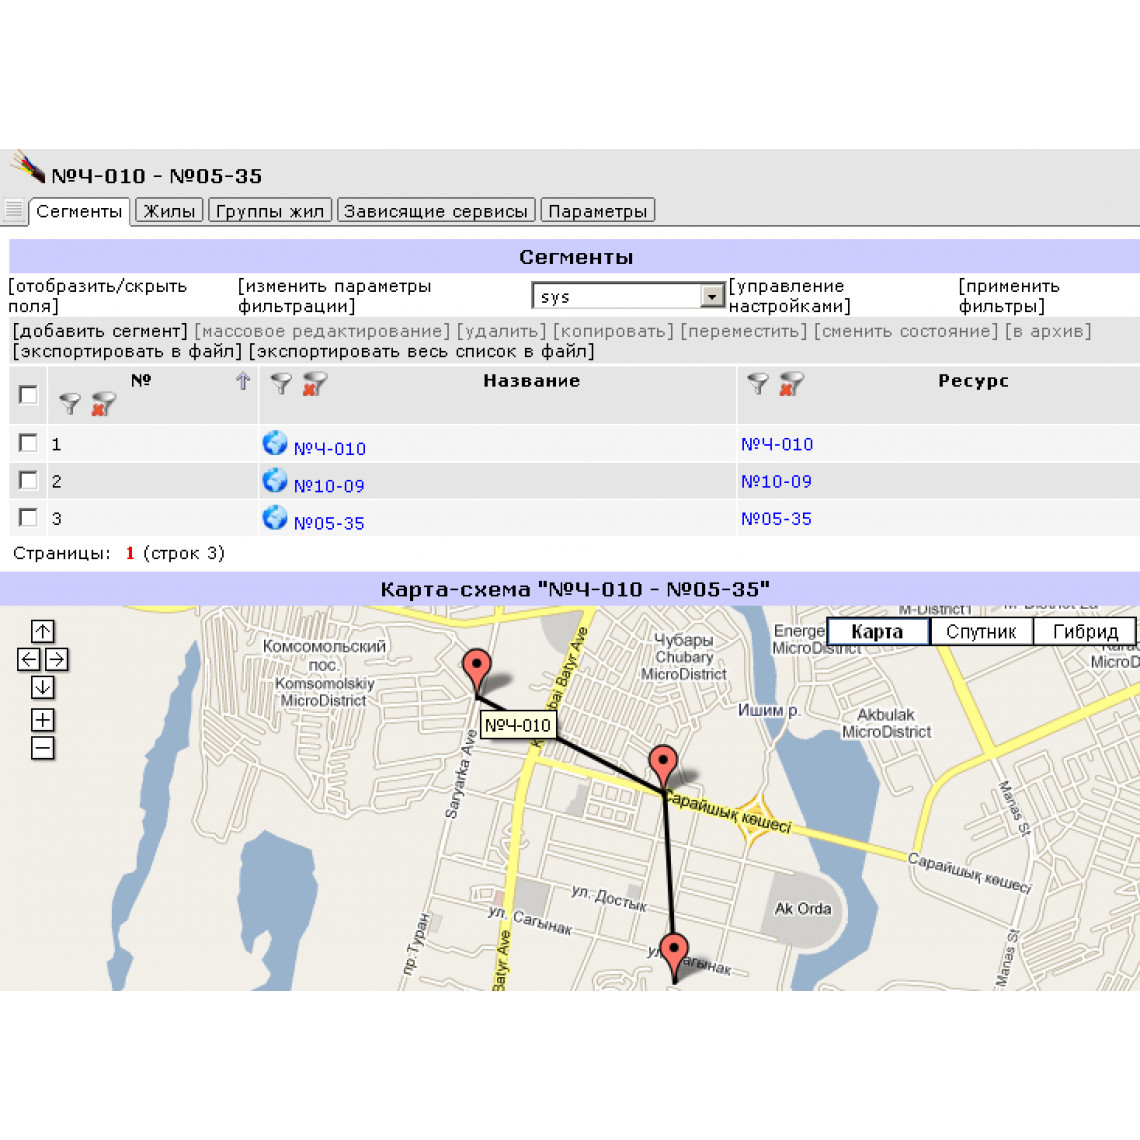Screen dimensions: 1140x1140
Task: Click the Комсомольский пос. map label
Action: (x=324, y=655)
